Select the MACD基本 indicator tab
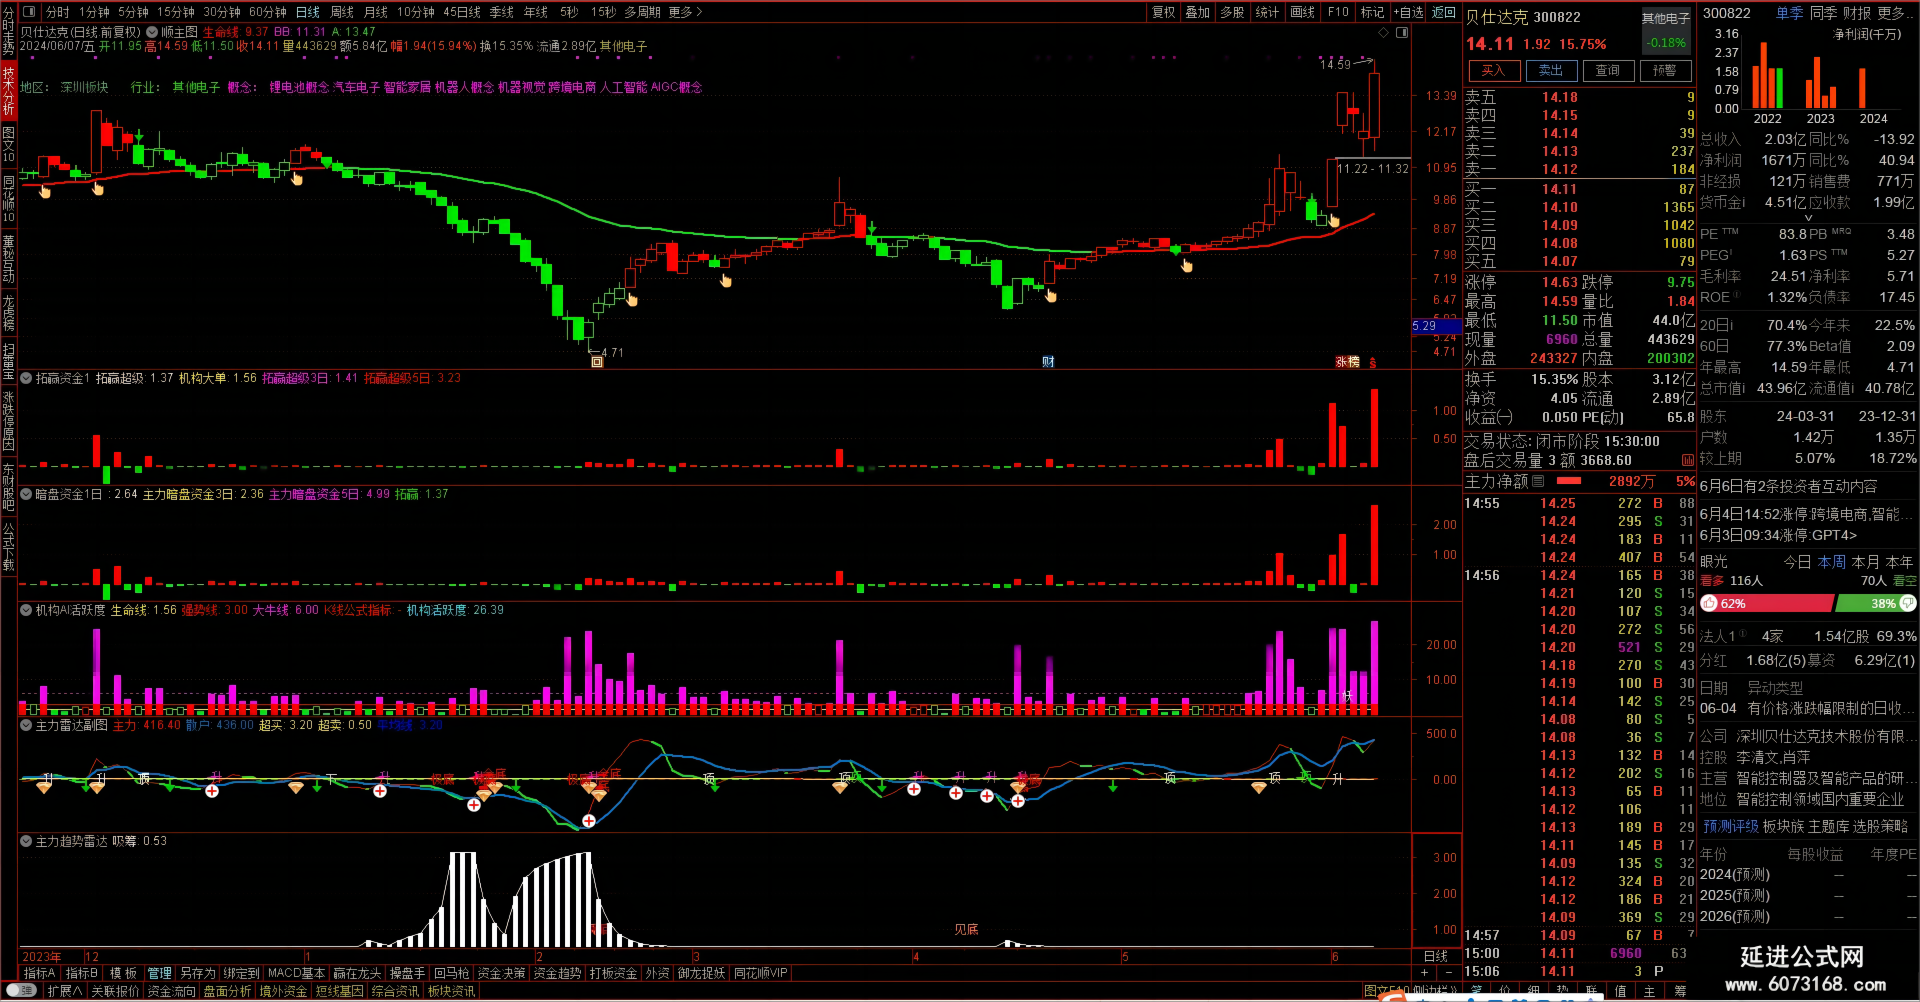 pos(296,973)
